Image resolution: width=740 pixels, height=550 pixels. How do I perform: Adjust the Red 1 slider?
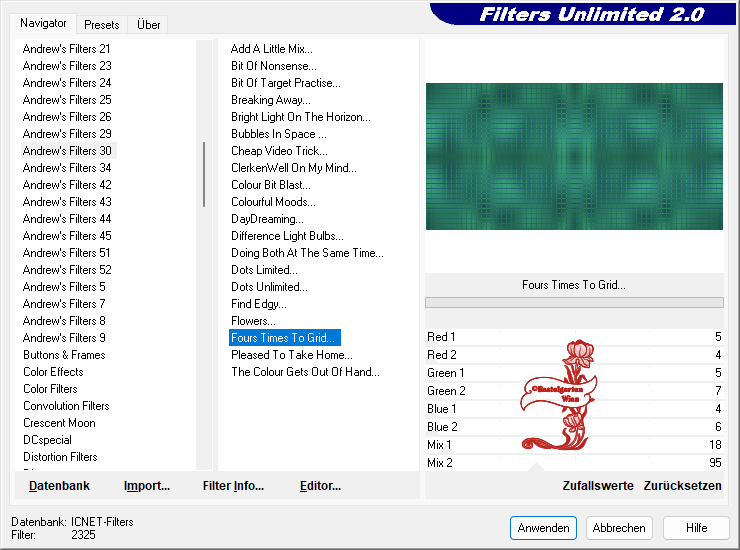point(574,337)
